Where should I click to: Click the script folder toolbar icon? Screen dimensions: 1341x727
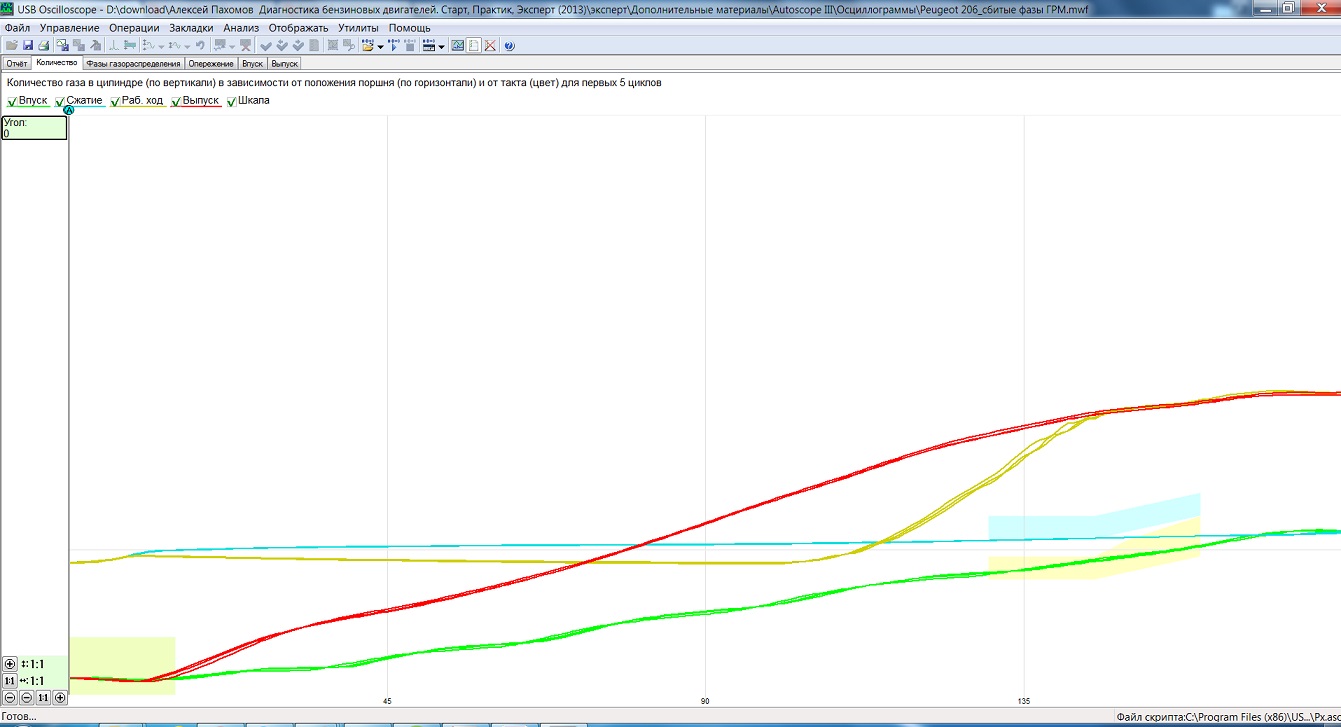click(x=367, y=45)
